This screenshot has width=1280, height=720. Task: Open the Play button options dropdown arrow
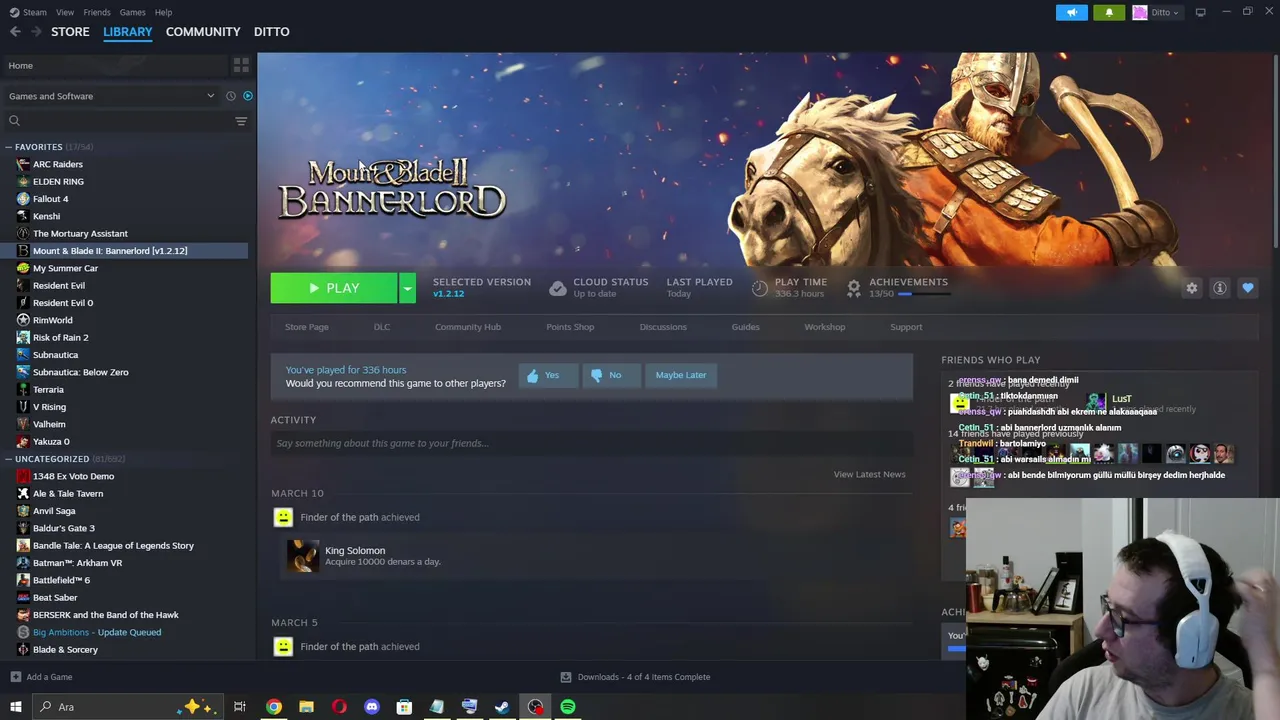tap(407, 288)
